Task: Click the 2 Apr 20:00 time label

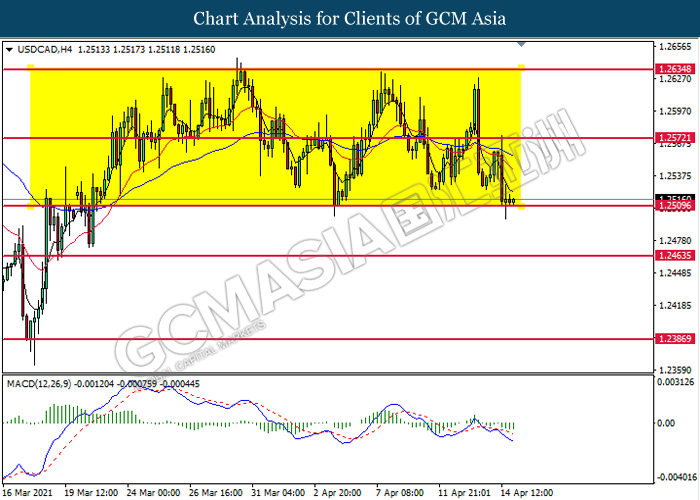Action: pyautogui.click(x=338, y=493)
